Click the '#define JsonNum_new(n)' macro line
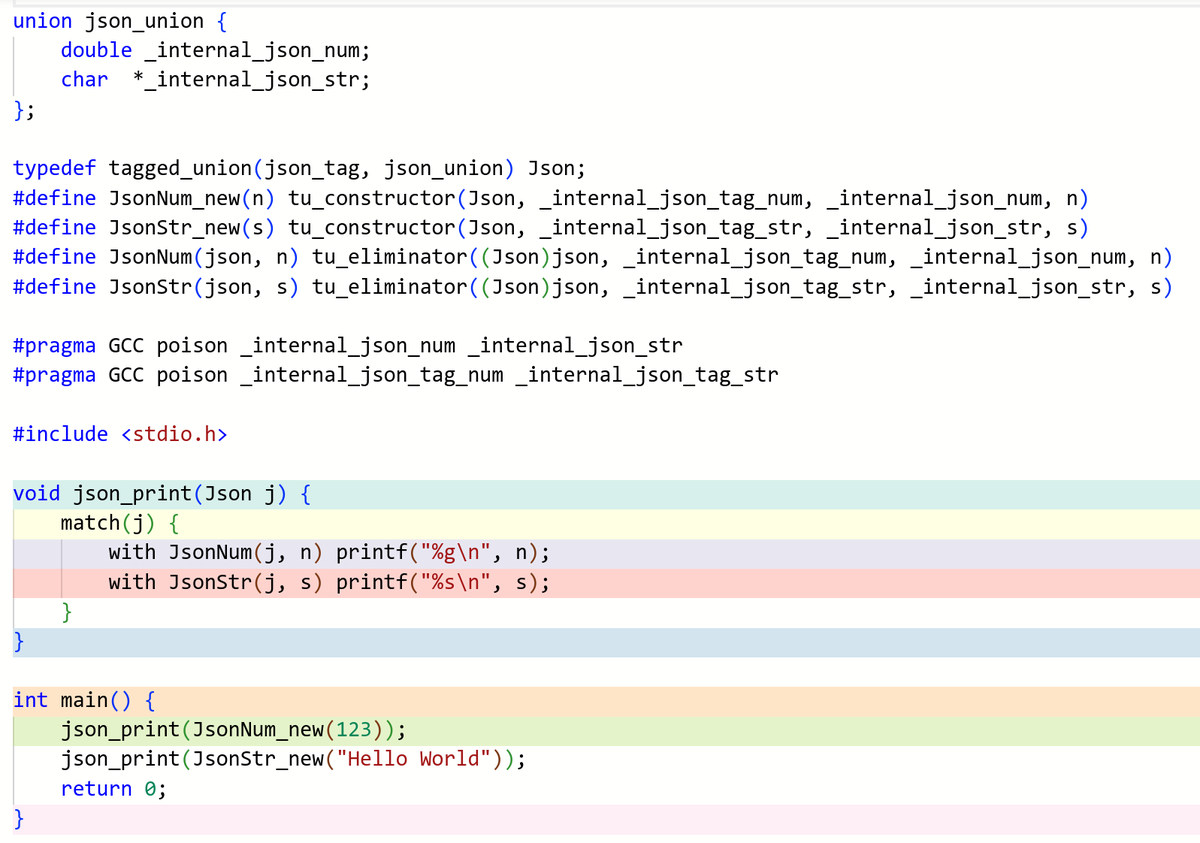 (x=551, y=198)
